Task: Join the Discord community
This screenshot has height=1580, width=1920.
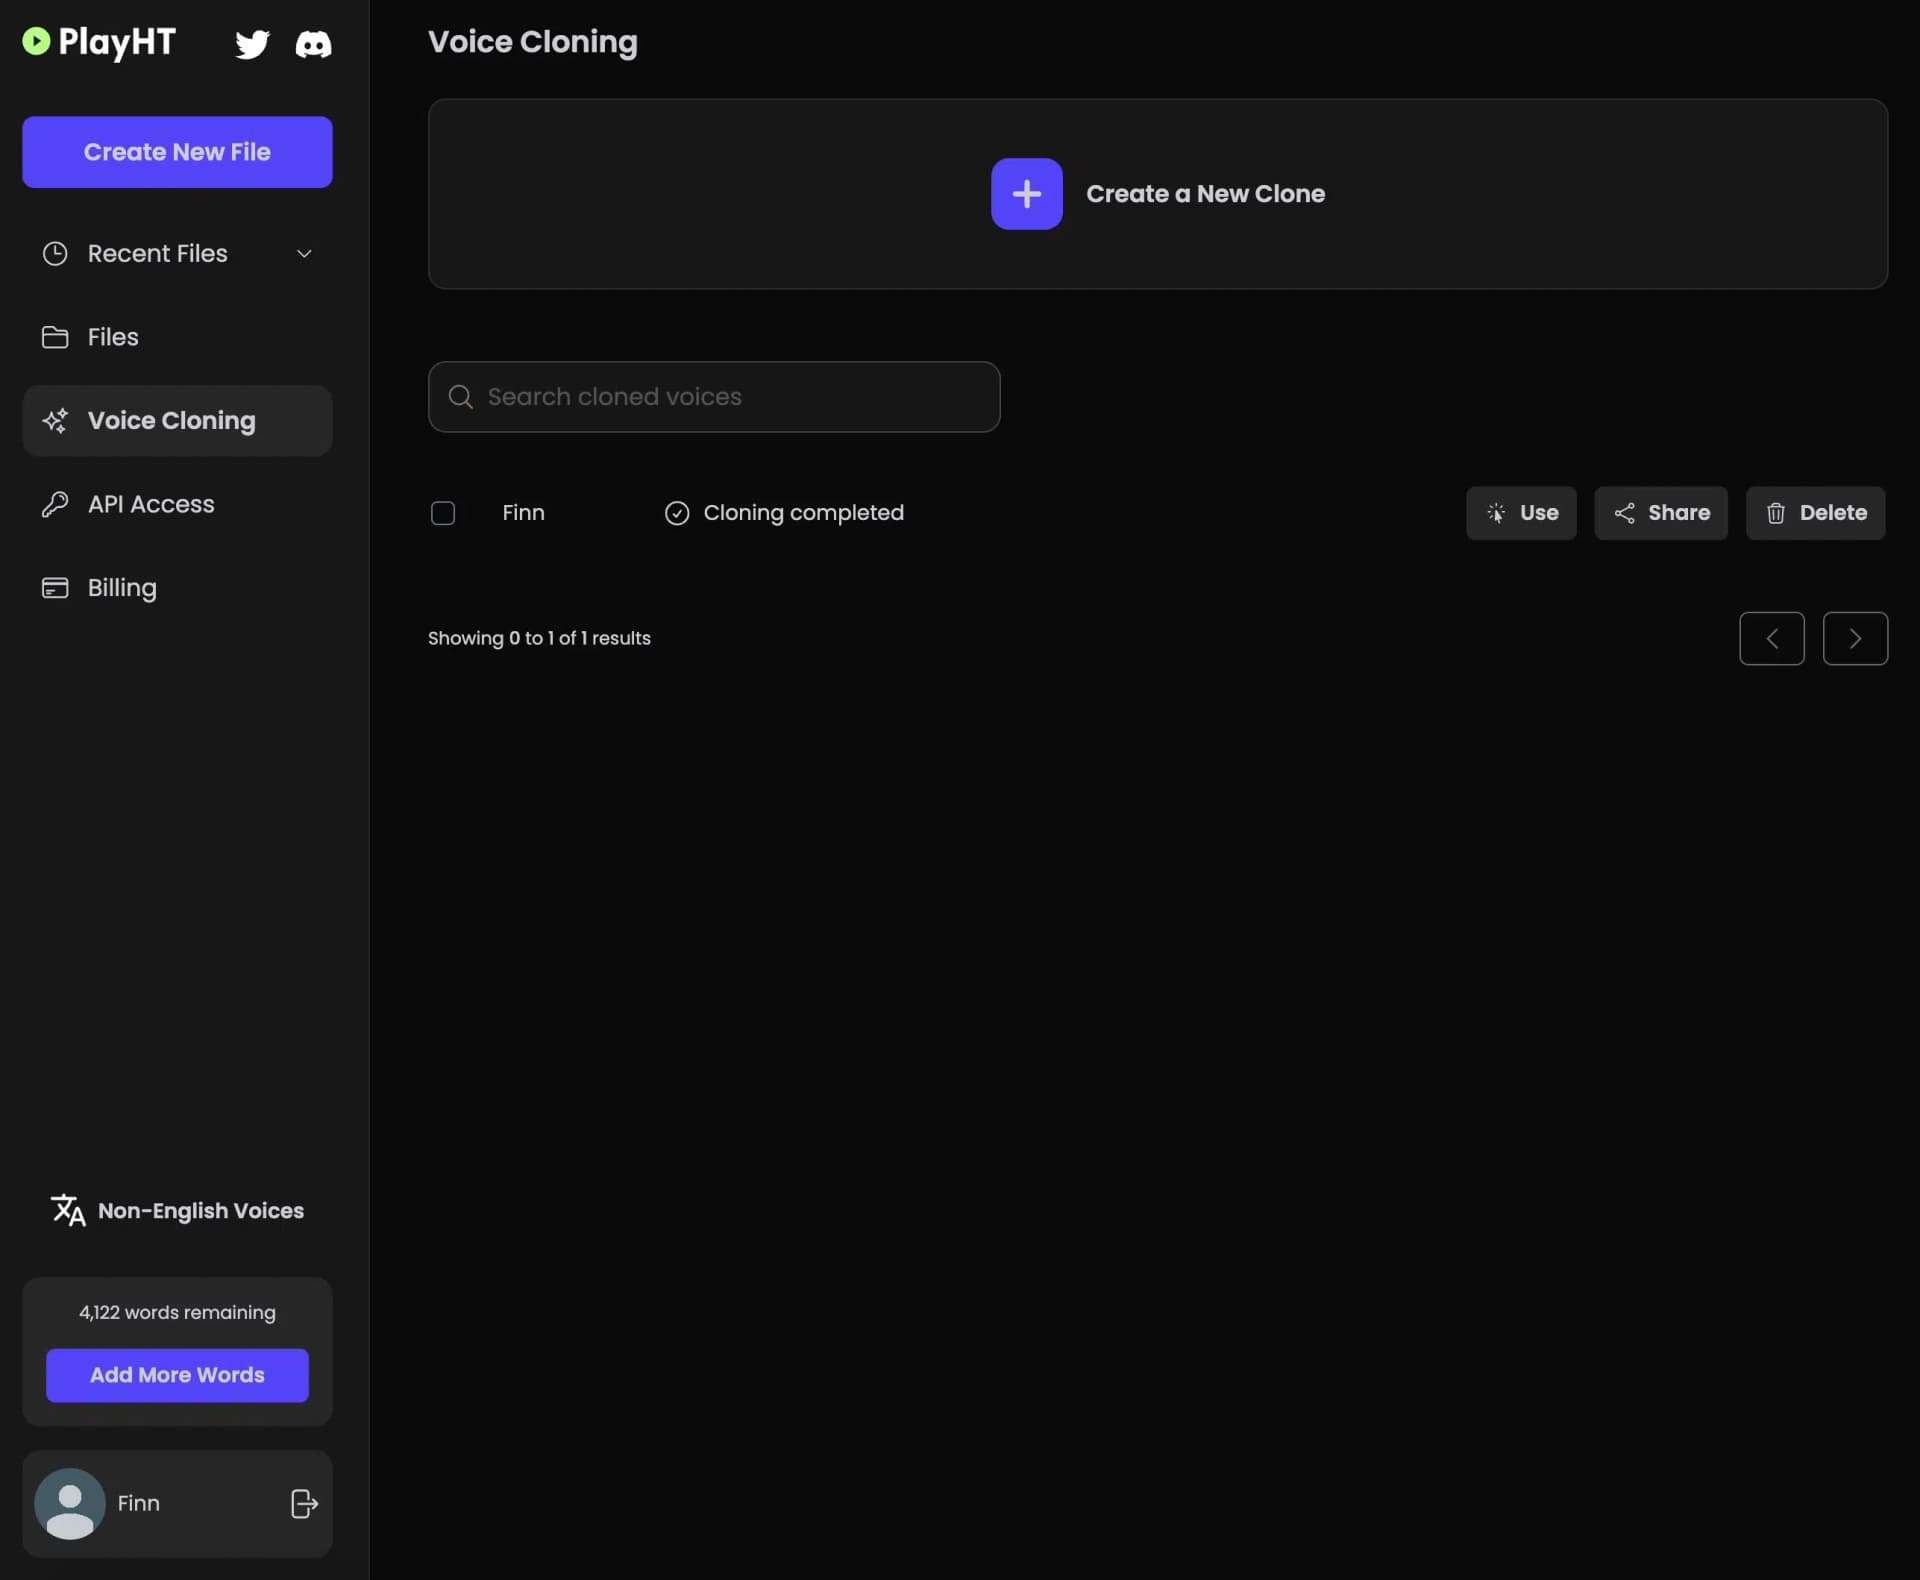Action: [313, 44]
